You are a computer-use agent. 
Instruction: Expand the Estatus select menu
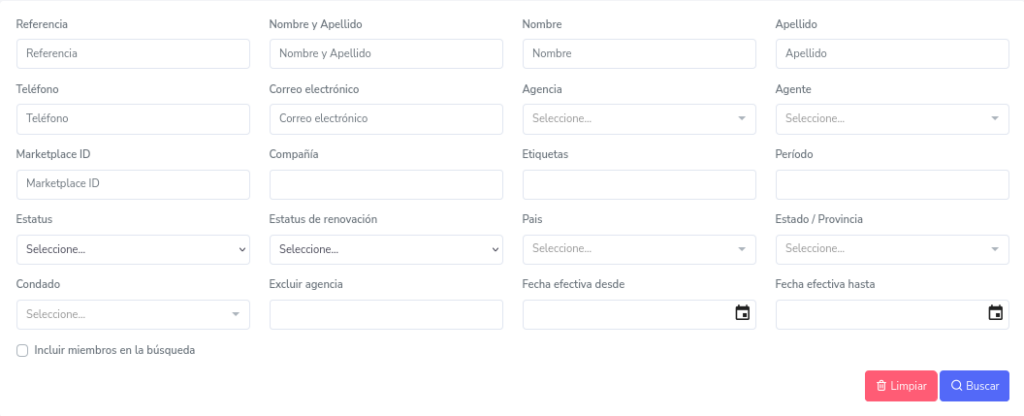[x=133, y=249]
